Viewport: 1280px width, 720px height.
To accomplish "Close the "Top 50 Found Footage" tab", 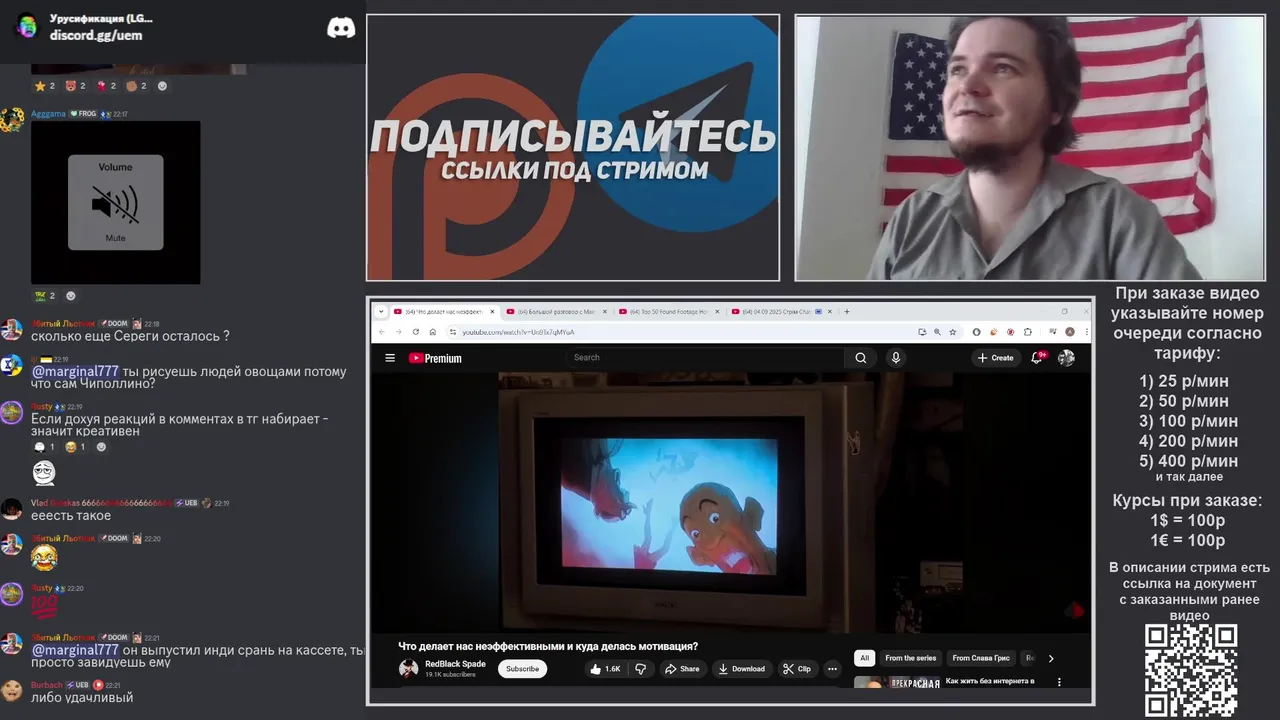I will point(716,311).
